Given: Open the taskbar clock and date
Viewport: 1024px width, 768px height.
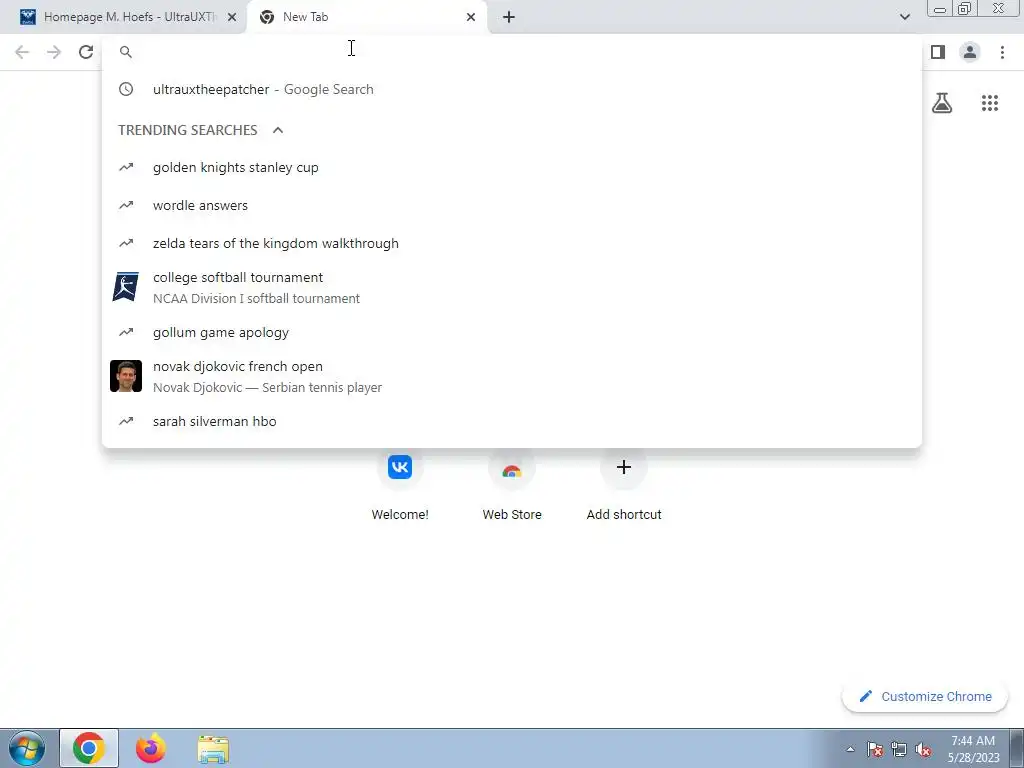Looking at the screenshot, I should [973, 749].
